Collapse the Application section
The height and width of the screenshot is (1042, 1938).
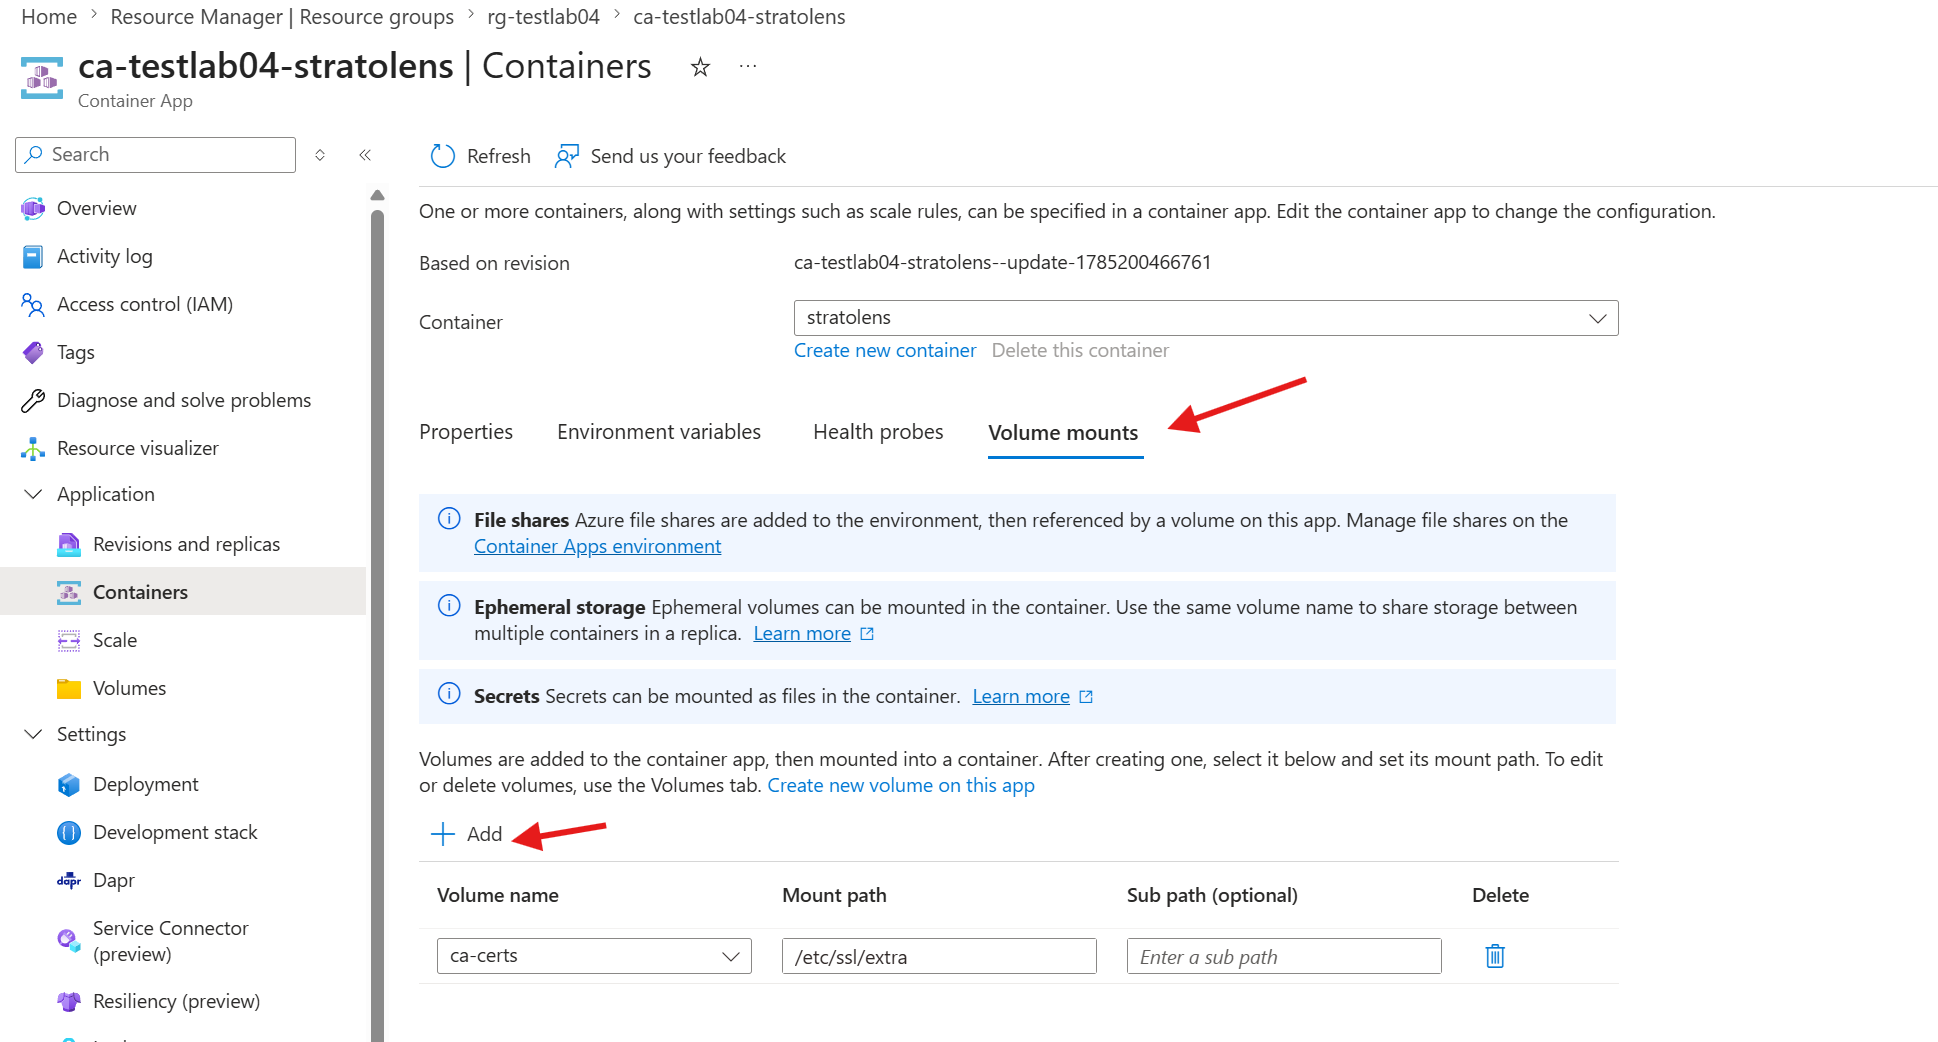(x=33, y=494)
